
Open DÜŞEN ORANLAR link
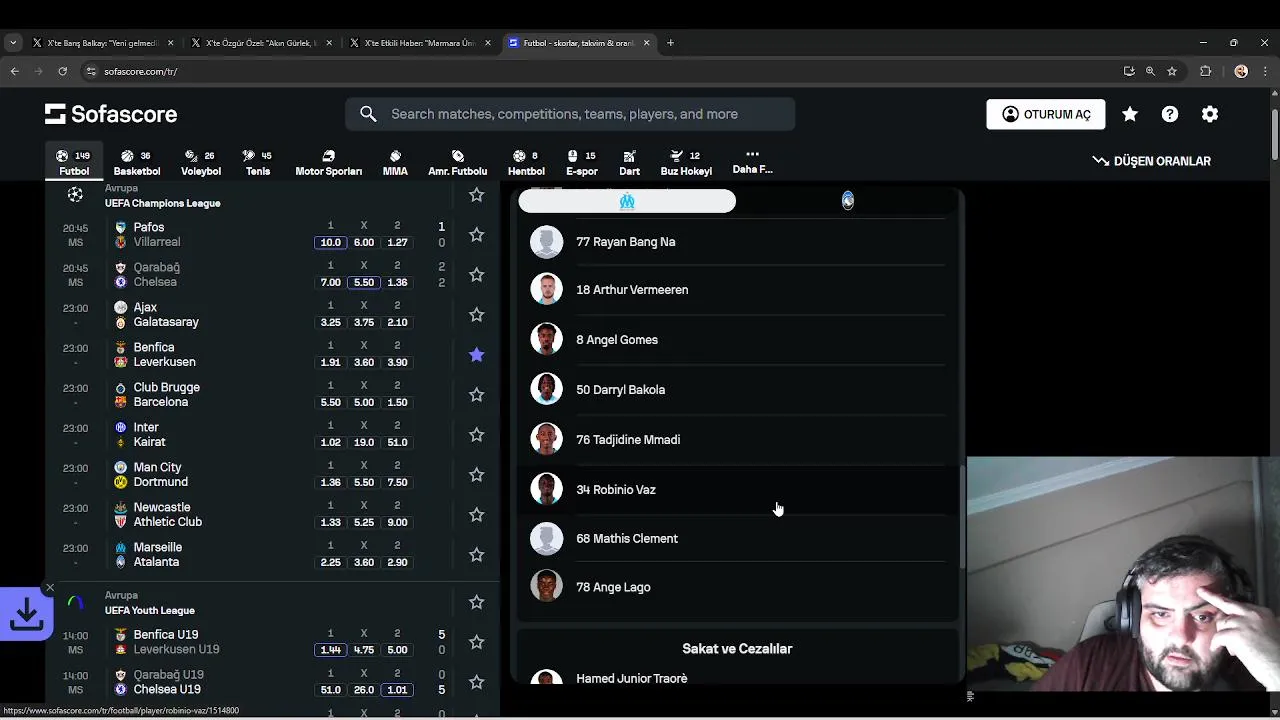click(1151, 161)
